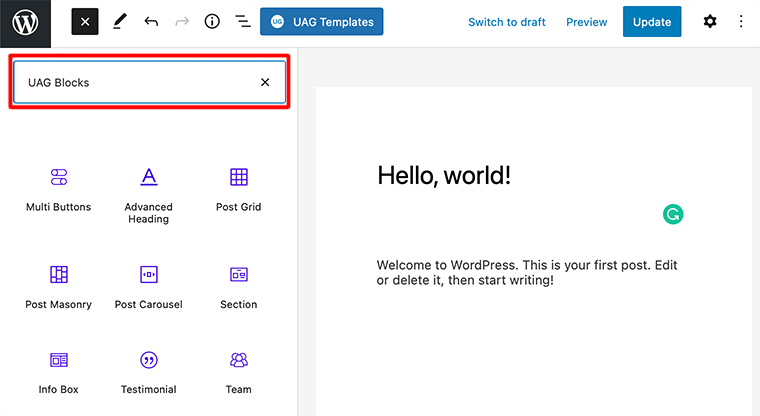Open UAG Templates library
Viewport: 760px width, 416px height.
(x=321, y=22)
